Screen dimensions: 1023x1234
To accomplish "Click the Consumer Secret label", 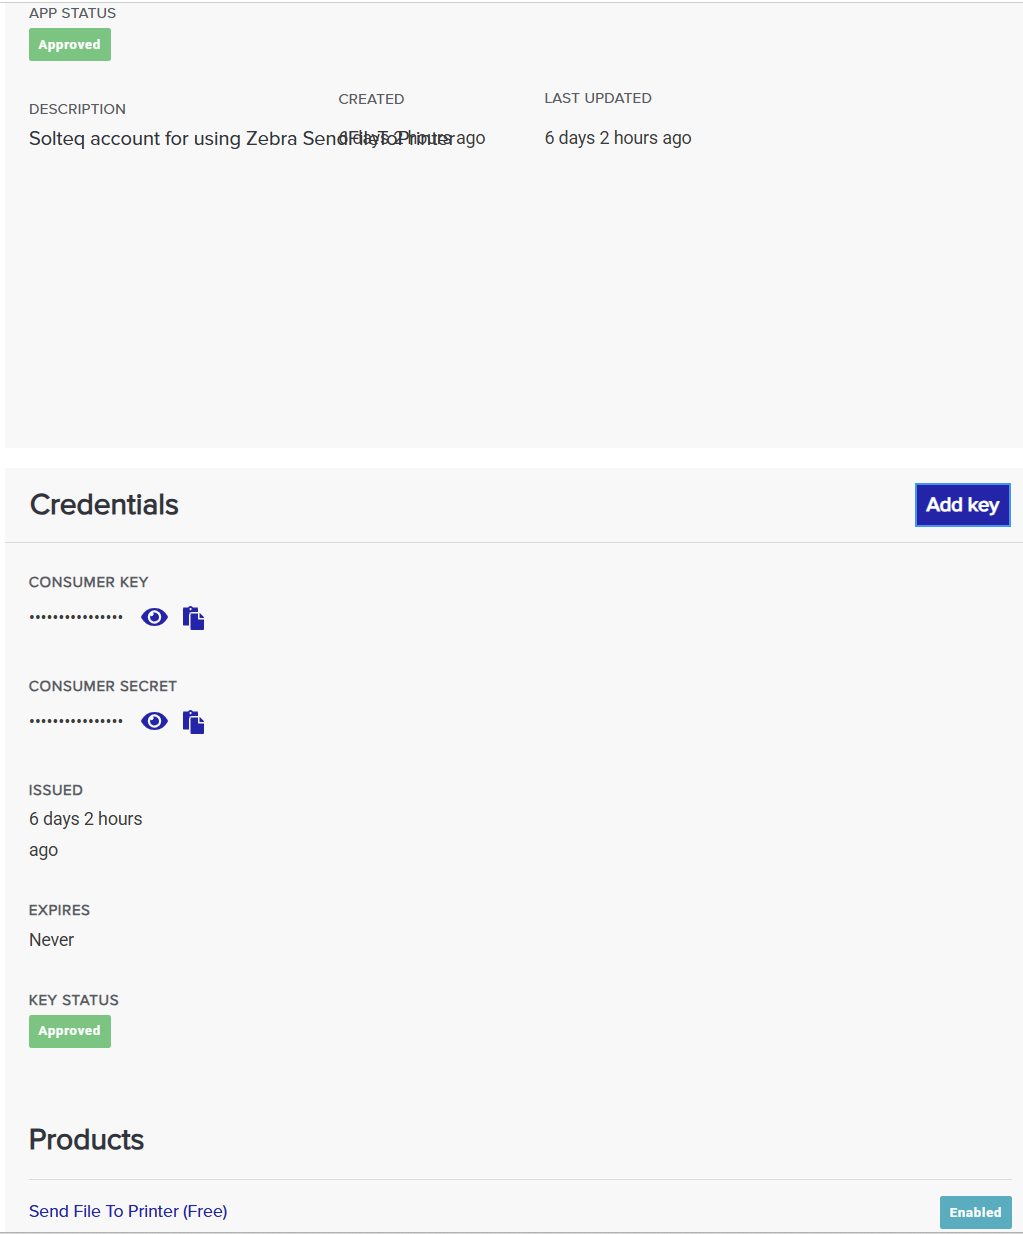I will (103, 686).
